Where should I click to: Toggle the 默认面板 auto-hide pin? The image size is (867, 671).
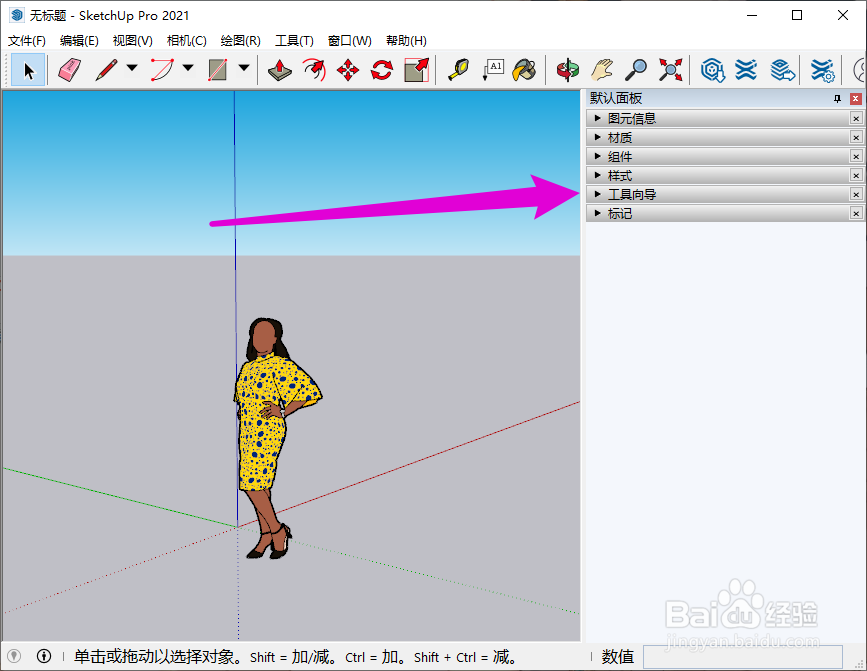click(837, 98)
